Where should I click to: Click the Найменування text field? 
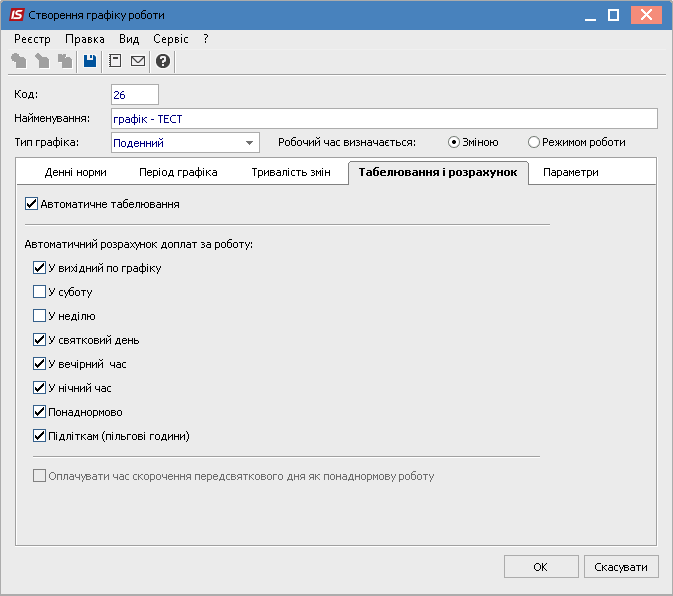(x=384, y=119)
